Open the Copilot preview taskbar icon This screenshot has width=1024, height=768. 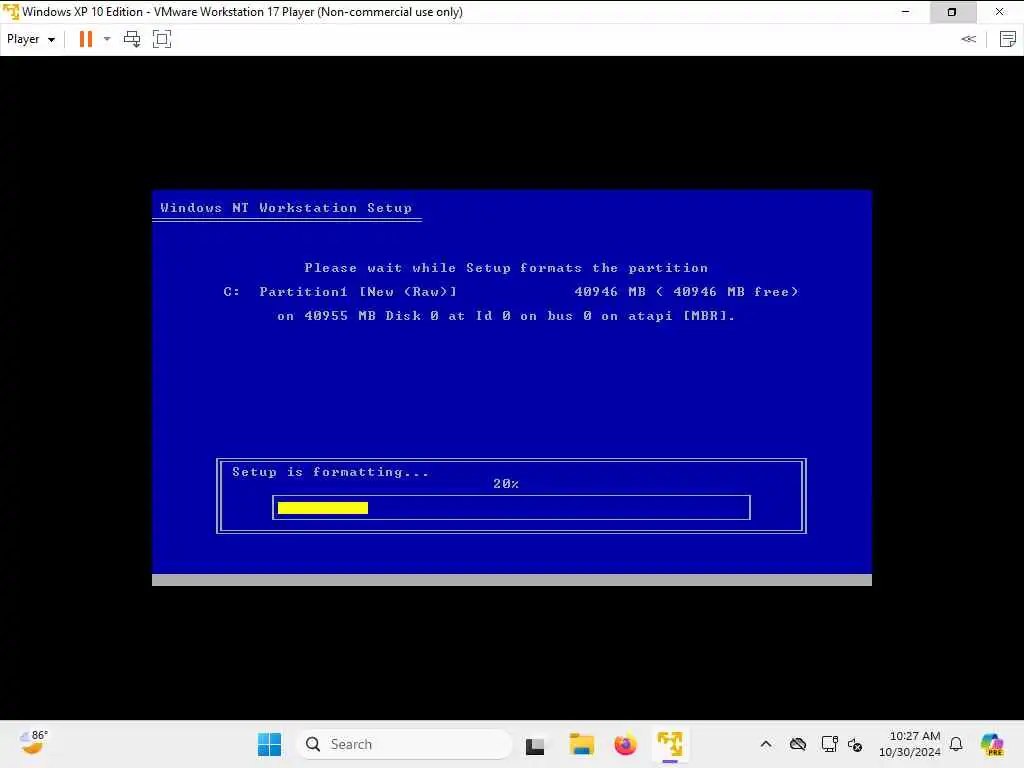click(992, 744)
